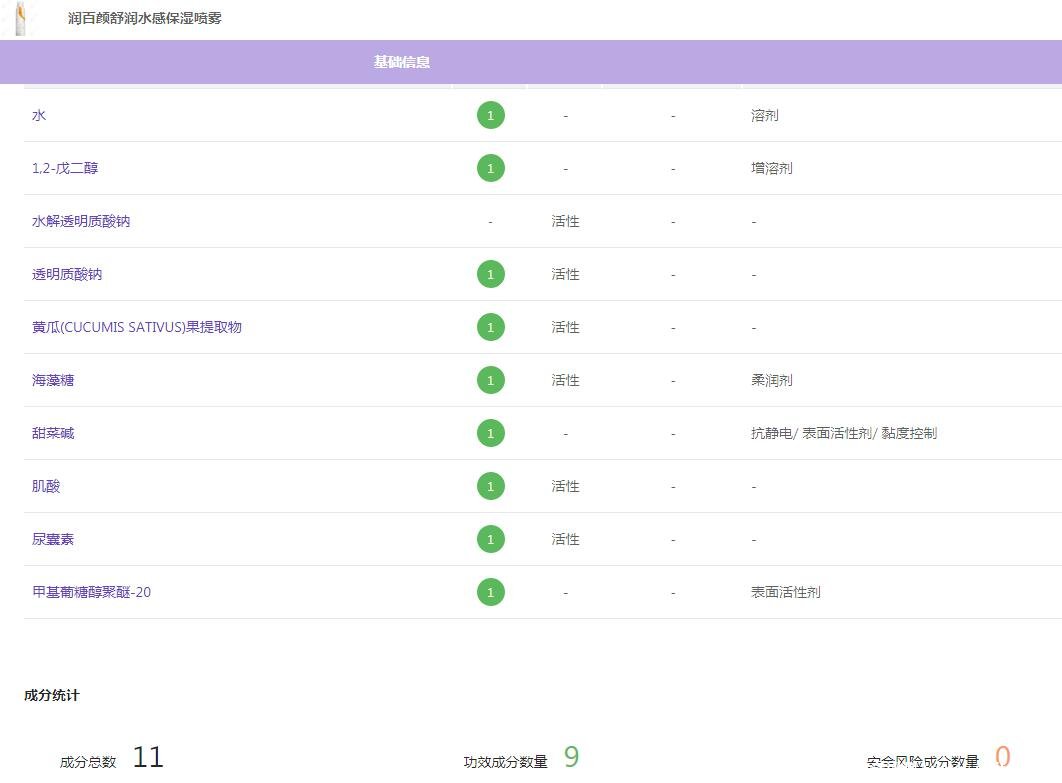The image size is (1062, 783).
Task: Click the product thumbnail image at top
Action: [21, 18]
